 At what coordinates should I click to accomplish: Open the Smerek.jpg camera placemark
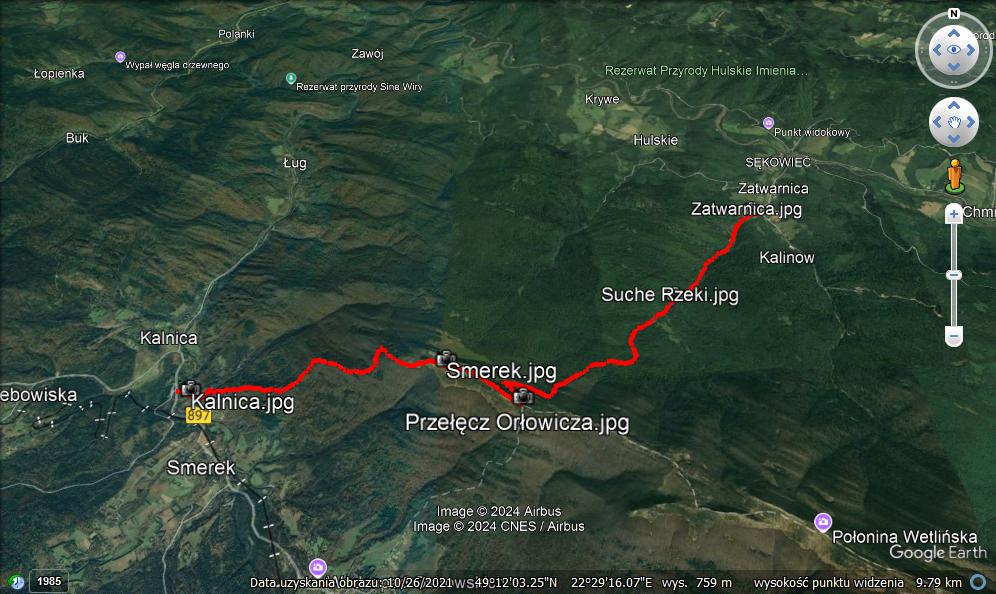[x=445, y=358]
